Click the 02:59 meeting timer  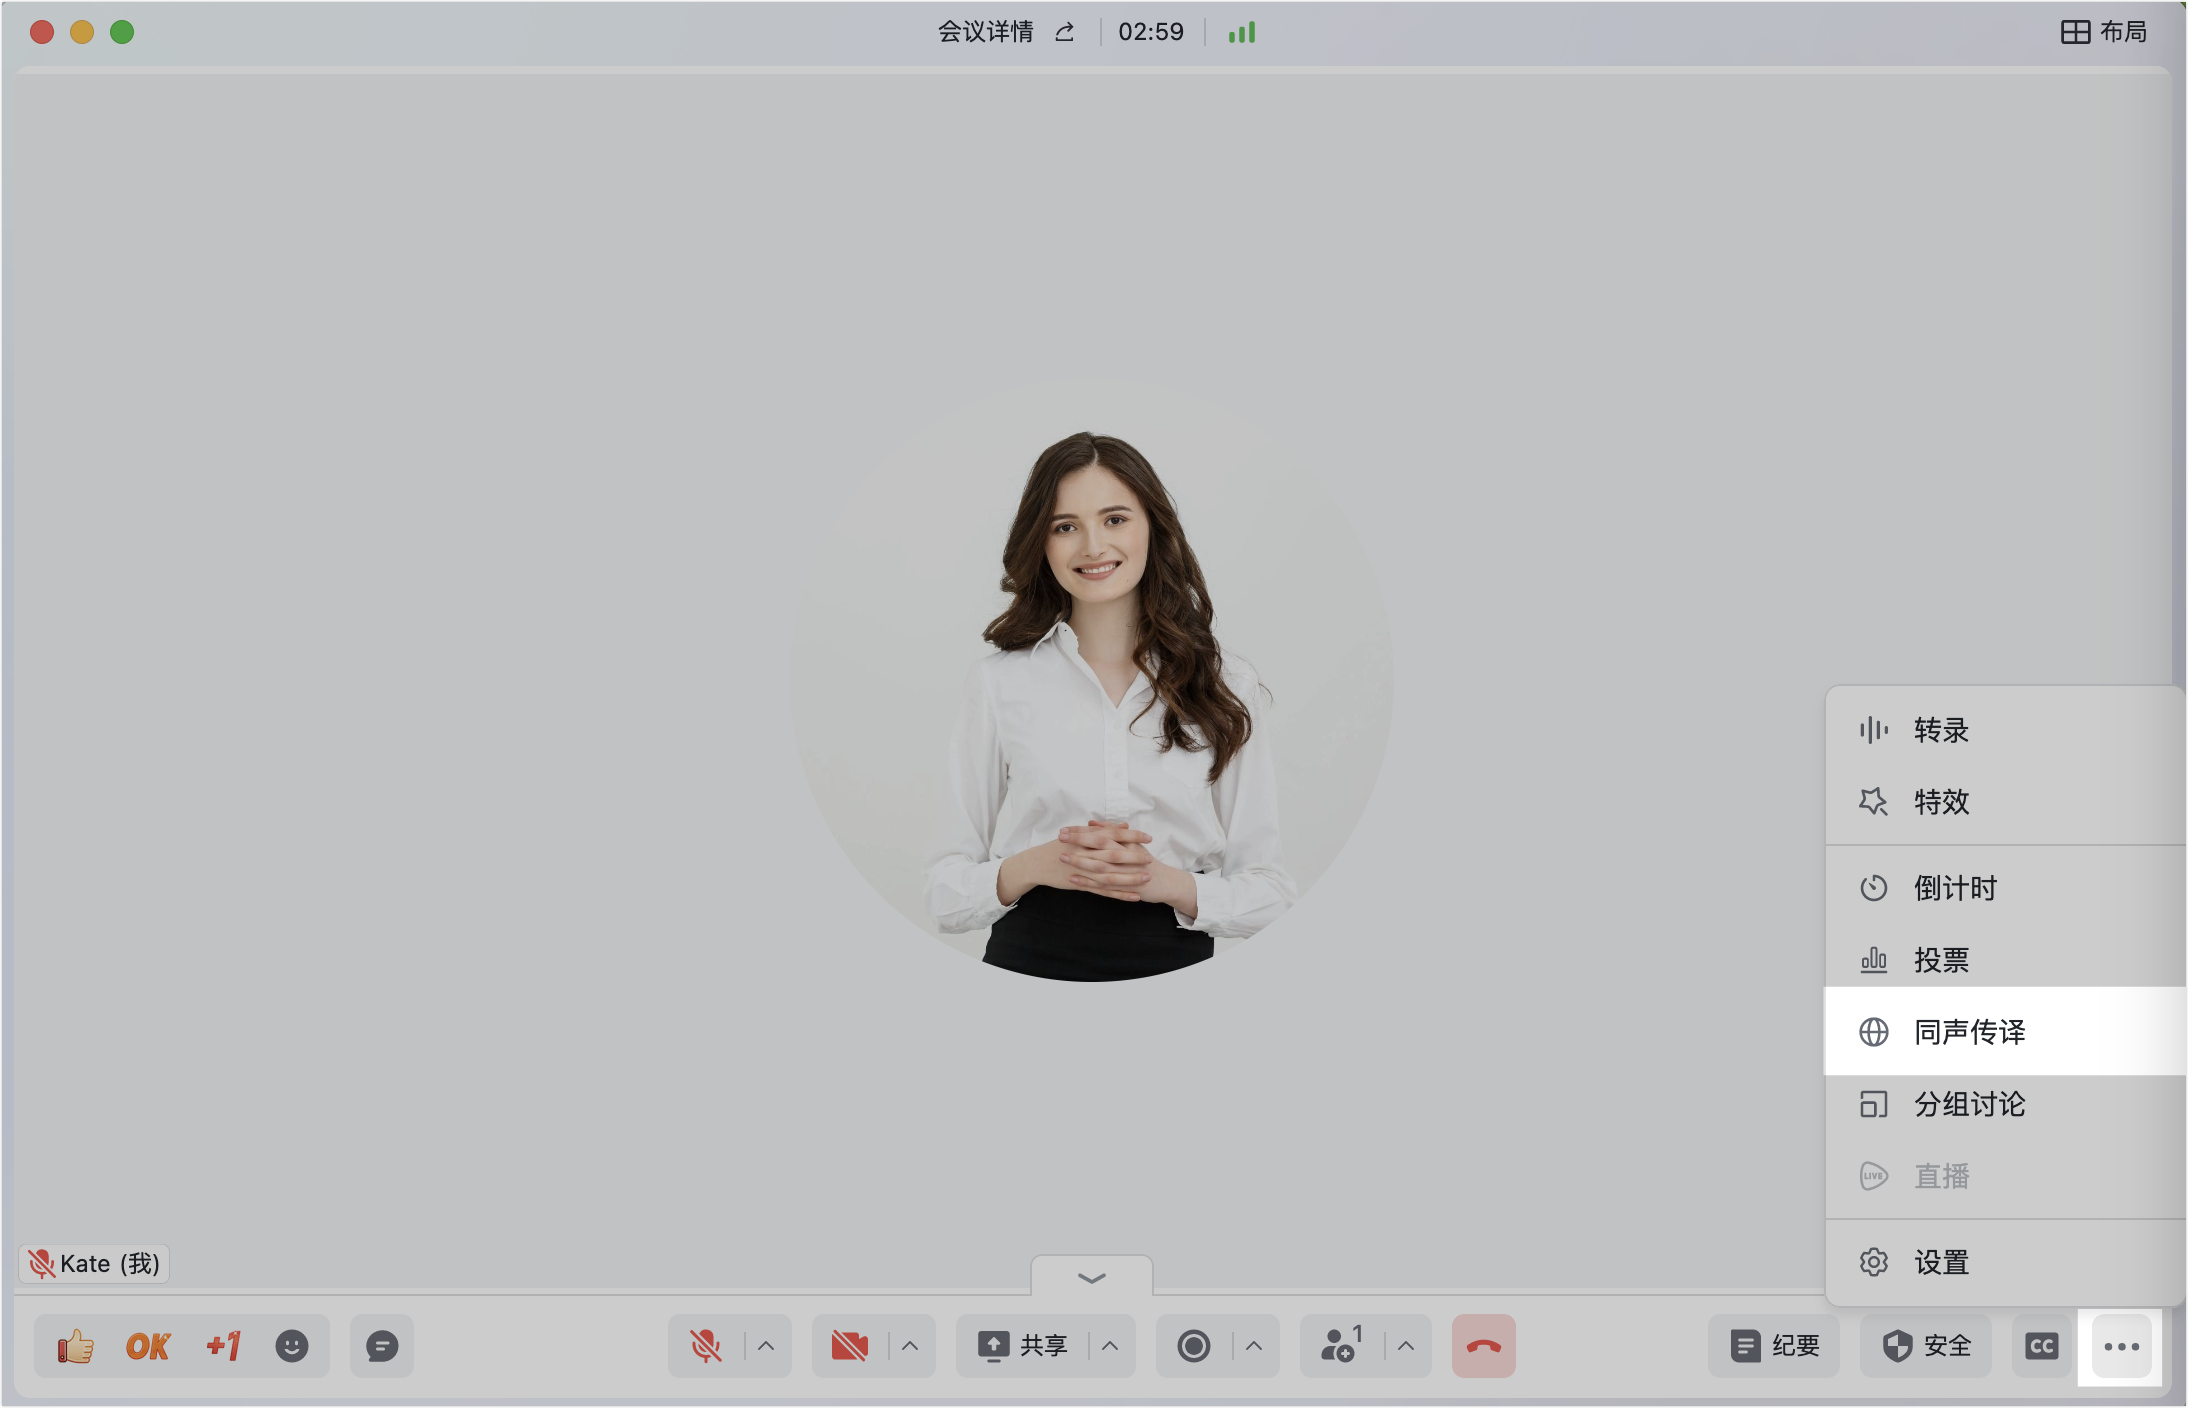click(1151, 32)
